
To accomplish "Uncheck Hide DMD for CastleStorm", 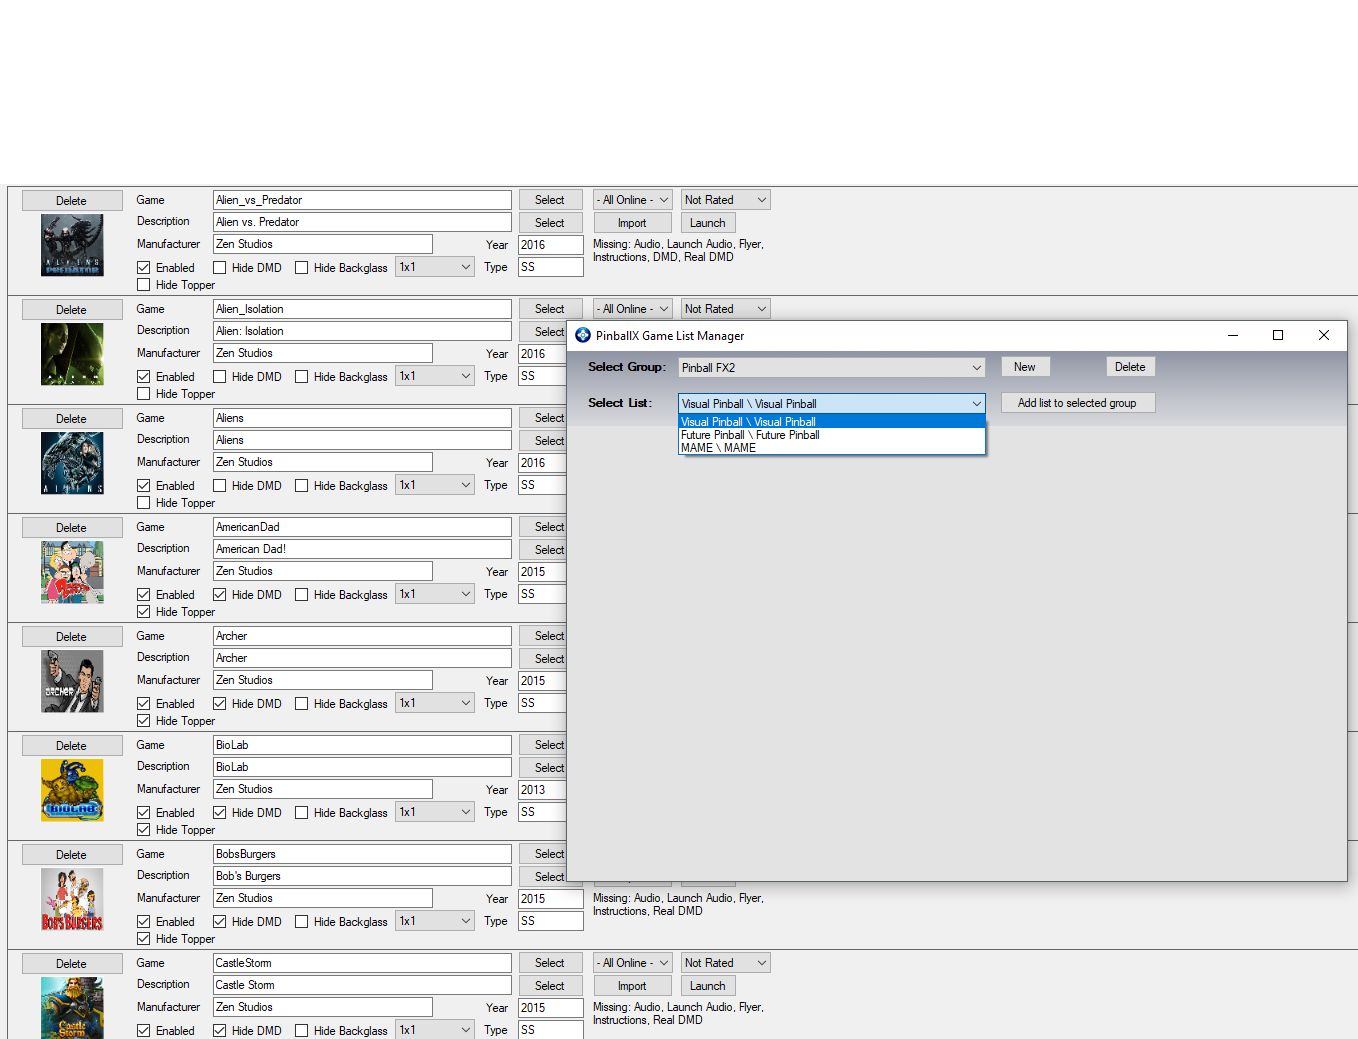I will (x=220, y=1031).
